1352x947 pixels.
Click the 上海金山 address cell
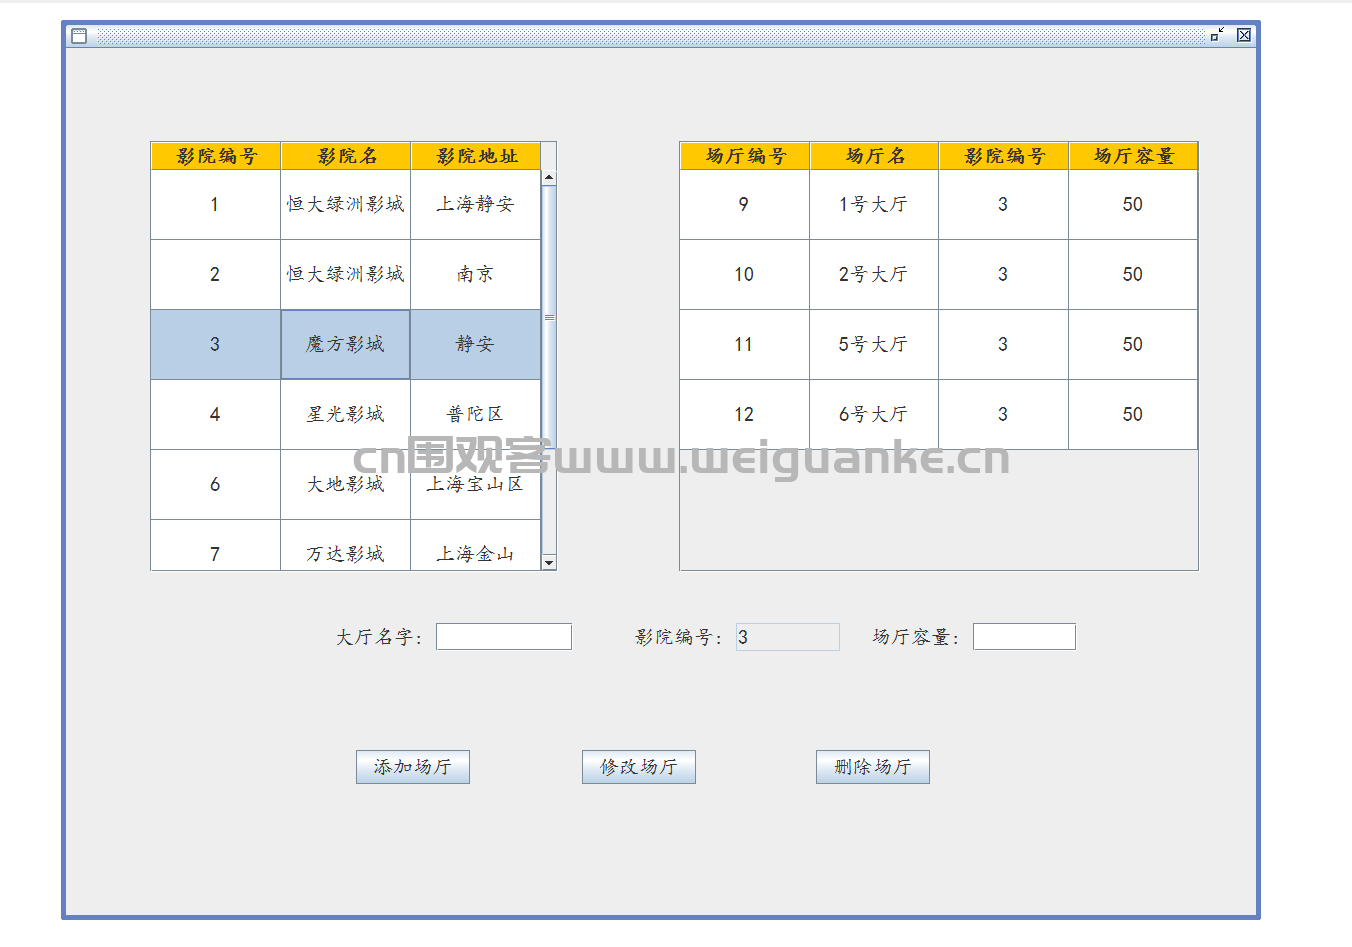coord(476,545)
